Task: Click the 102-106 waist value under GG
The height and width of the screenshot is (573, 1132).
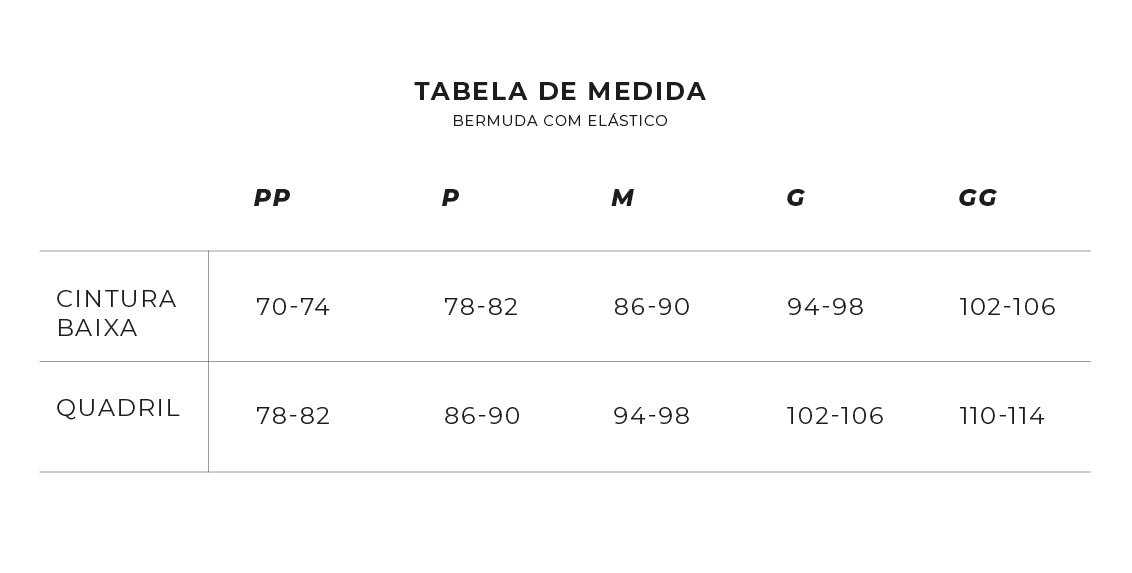Action: tap(1007, 307)
